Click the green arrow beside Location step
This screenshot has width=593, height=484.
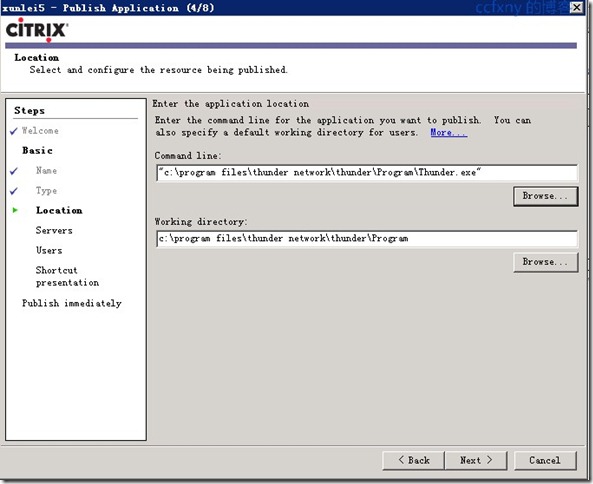tap(15, 210)
